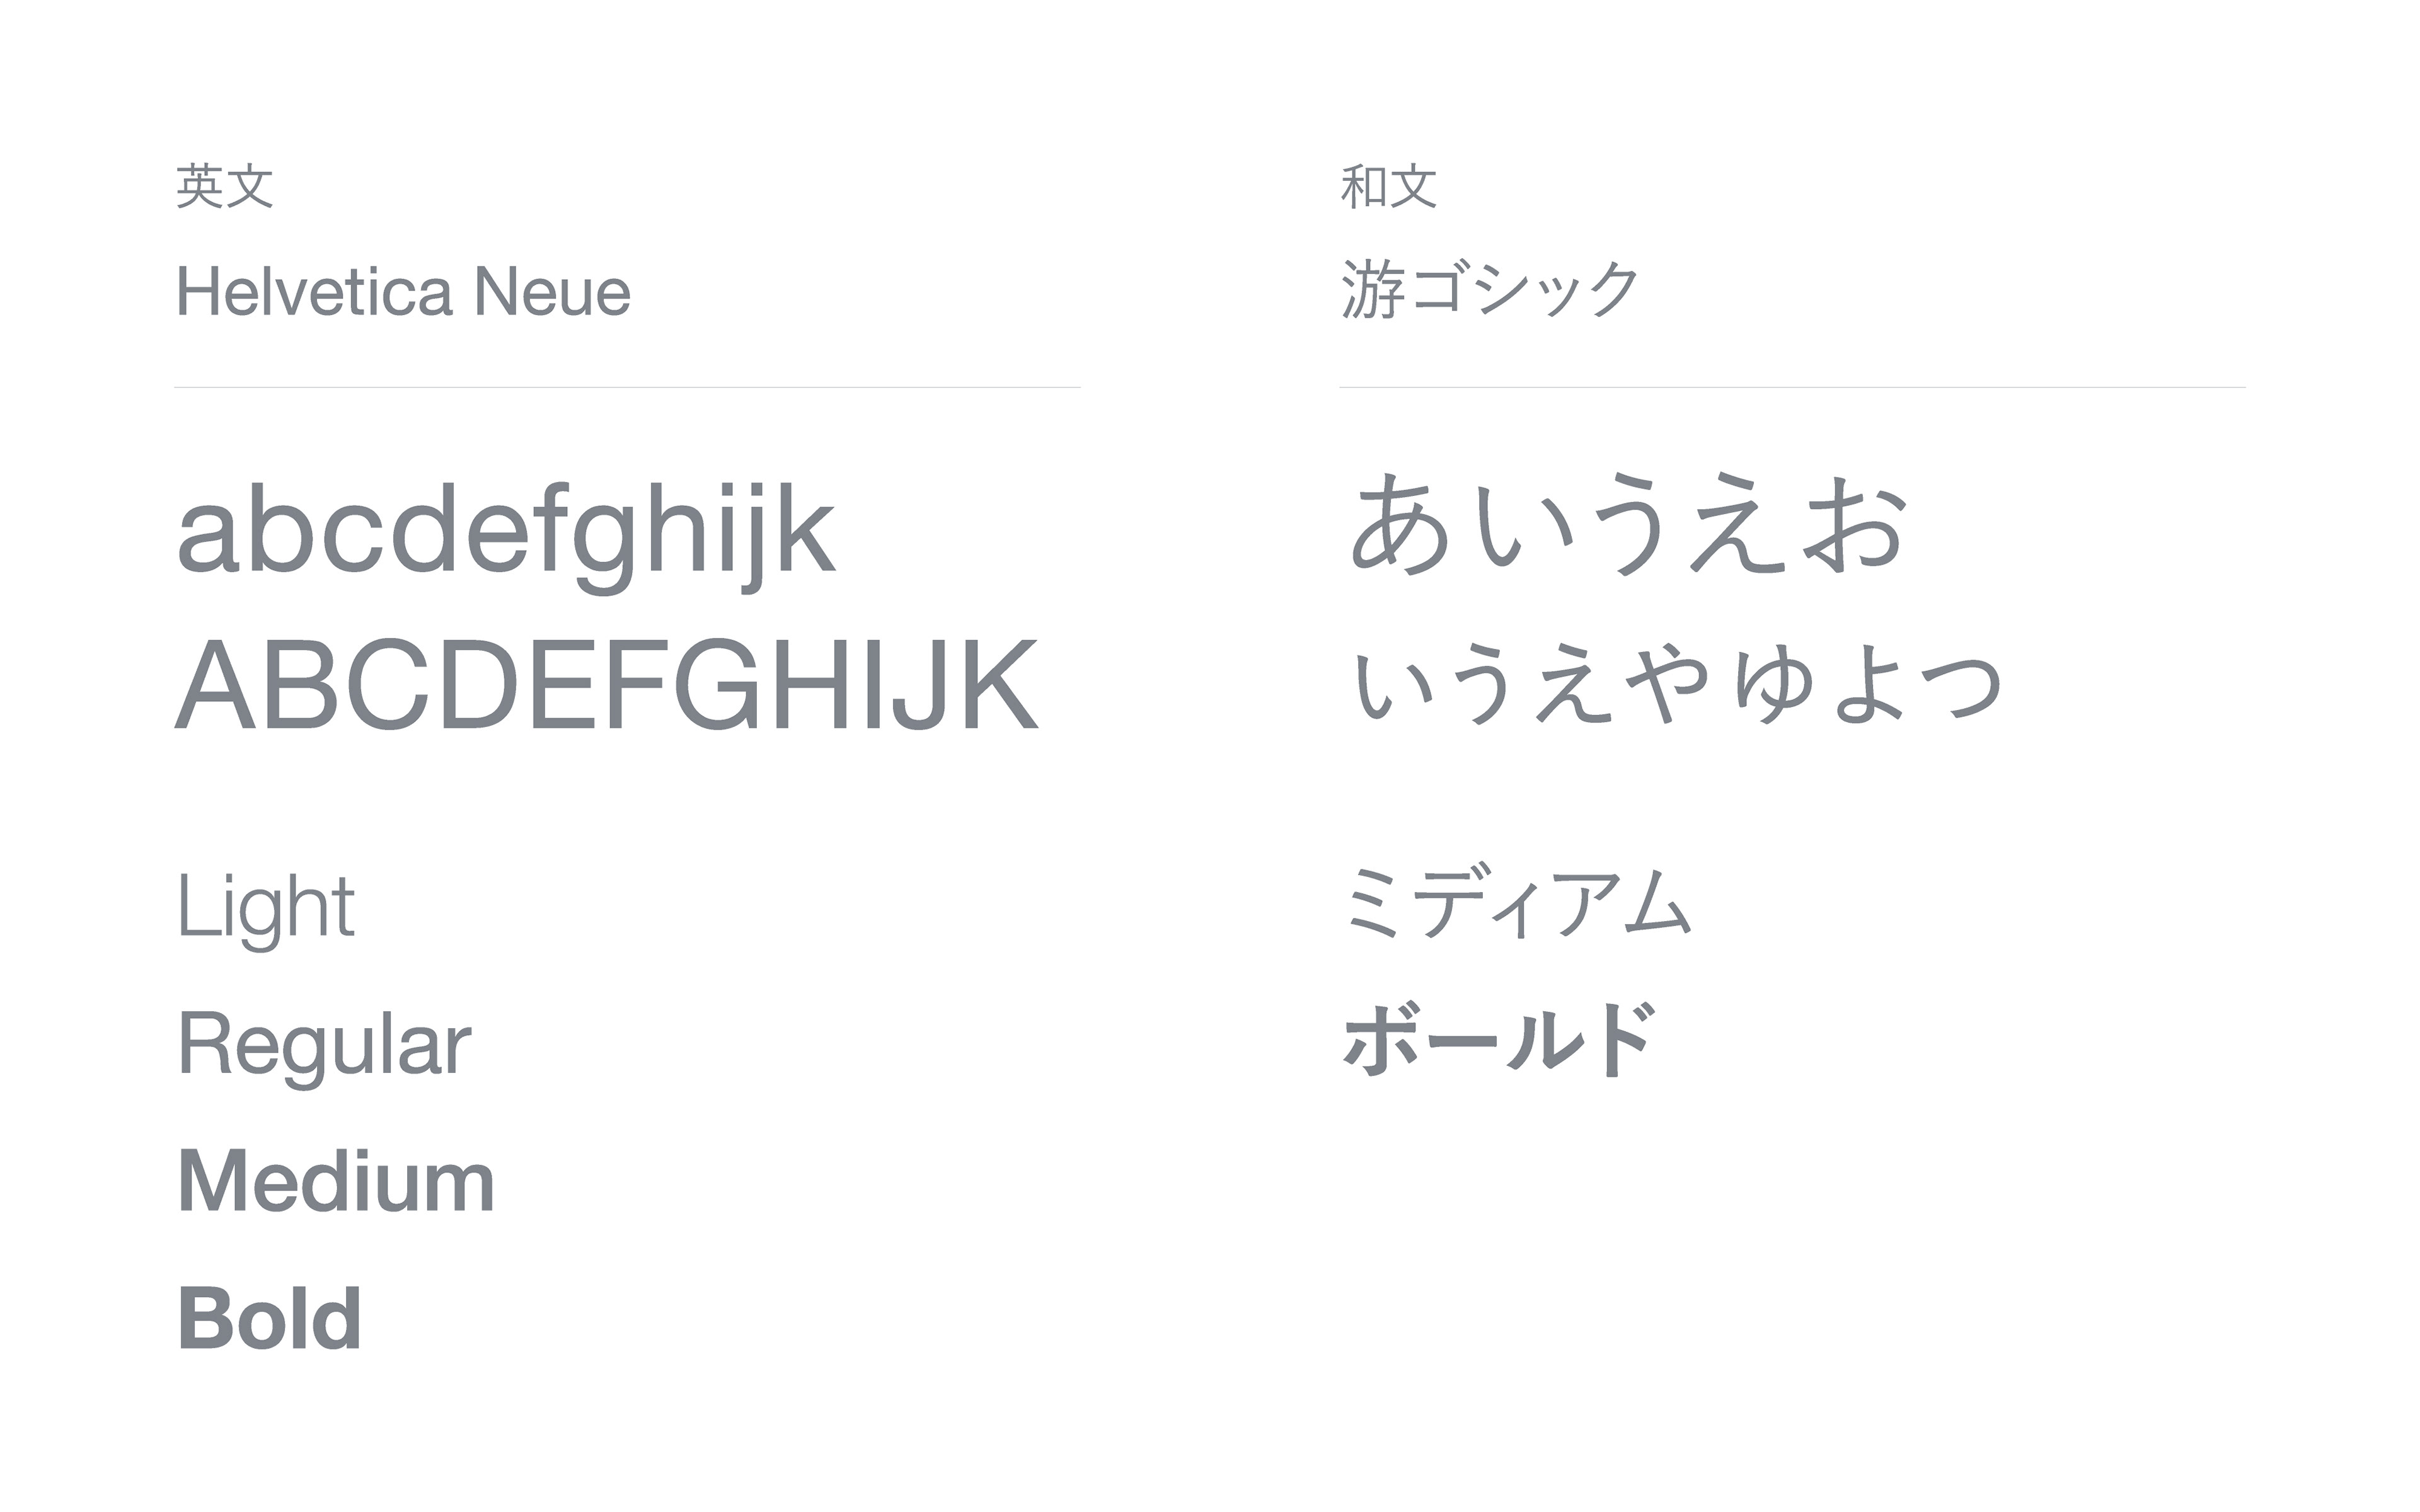Image resolution: width=2420 pixels, height=1512 pixels.
Task: Select the lowercase abcdefghijk sample text
Action: (506, 538)
